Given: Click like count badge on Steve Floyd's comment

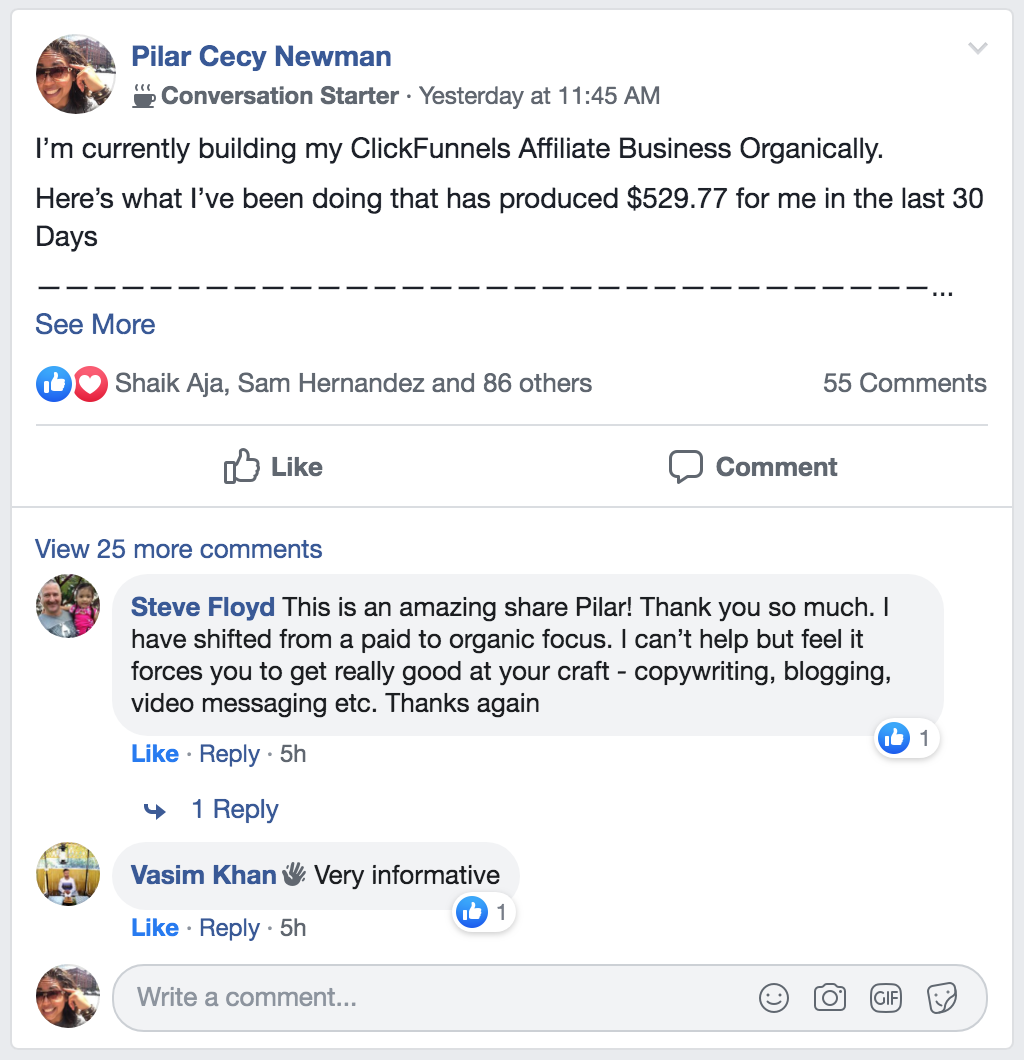Looking at the screenshot, I should [x=907, y=739].
